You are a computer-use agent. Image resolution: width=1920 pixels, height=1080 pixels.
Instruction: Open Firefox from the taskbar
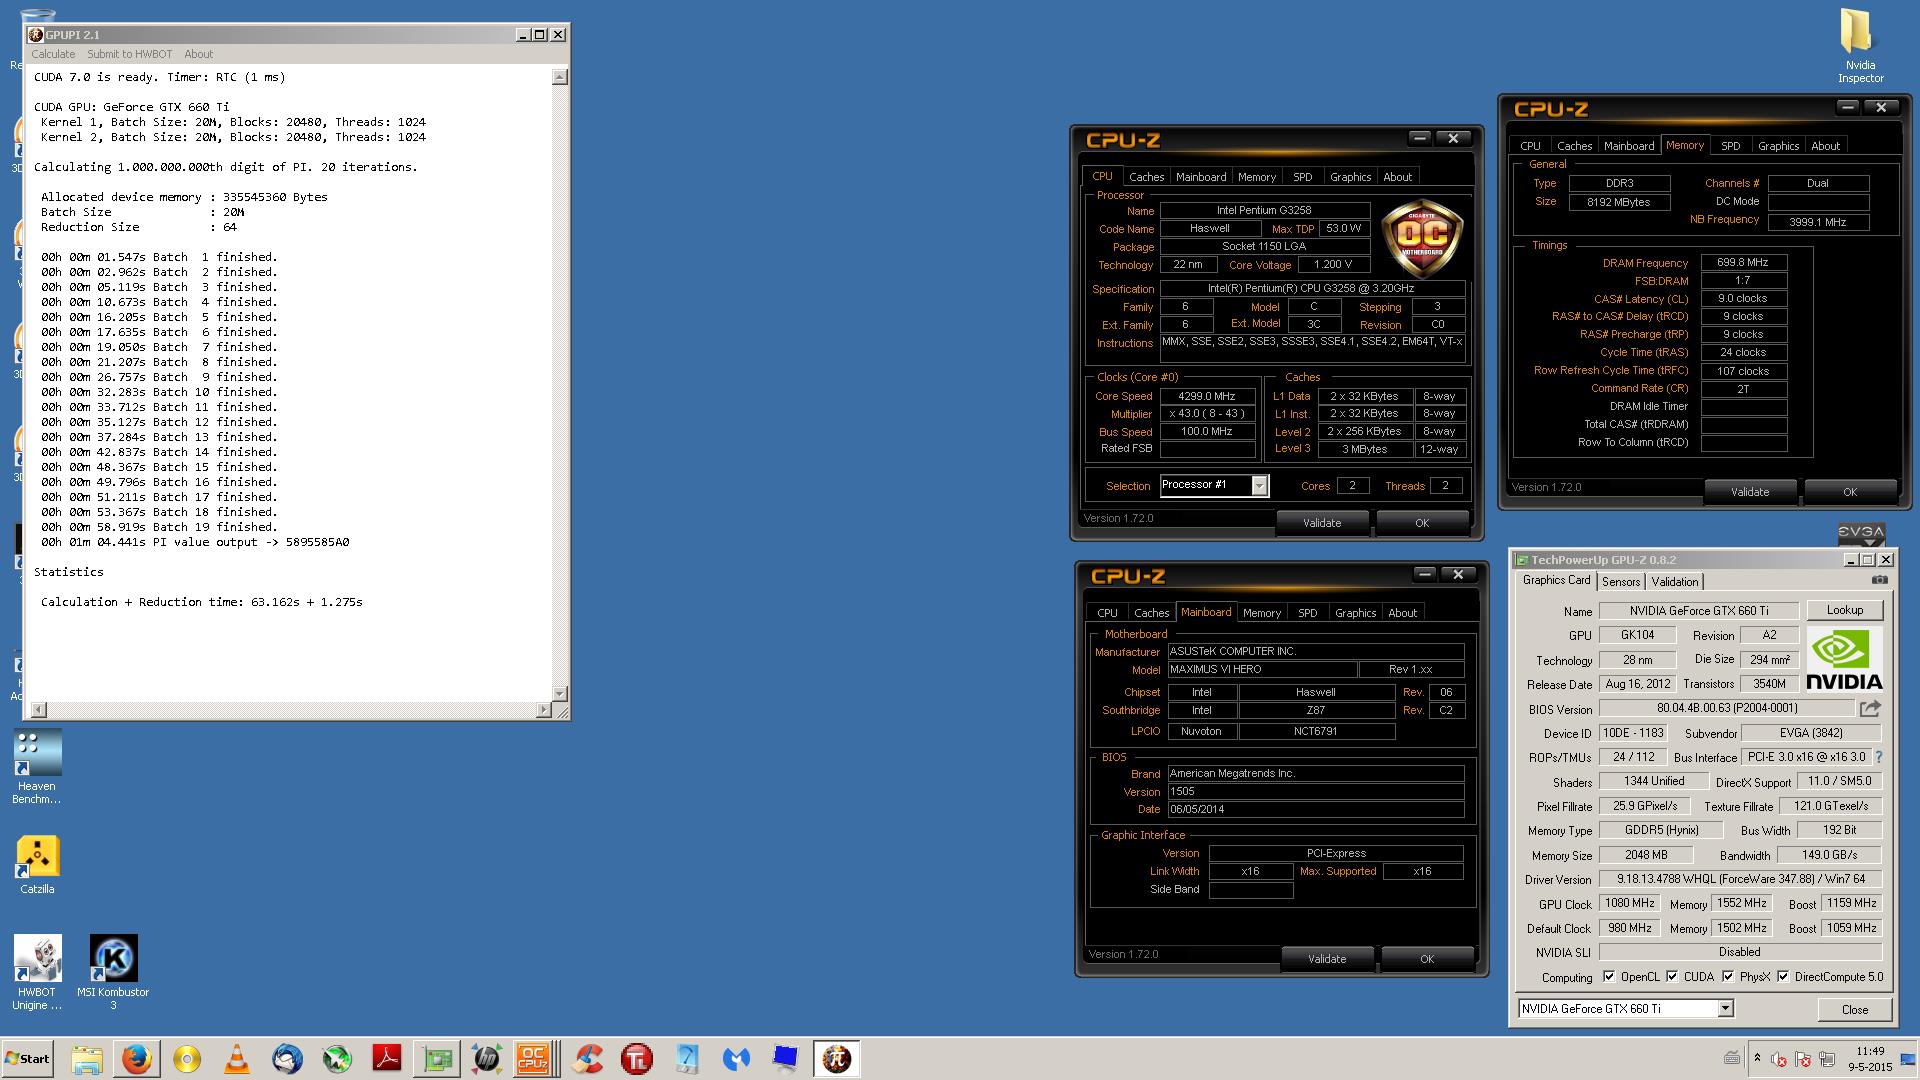click(x=137, y=1058)
